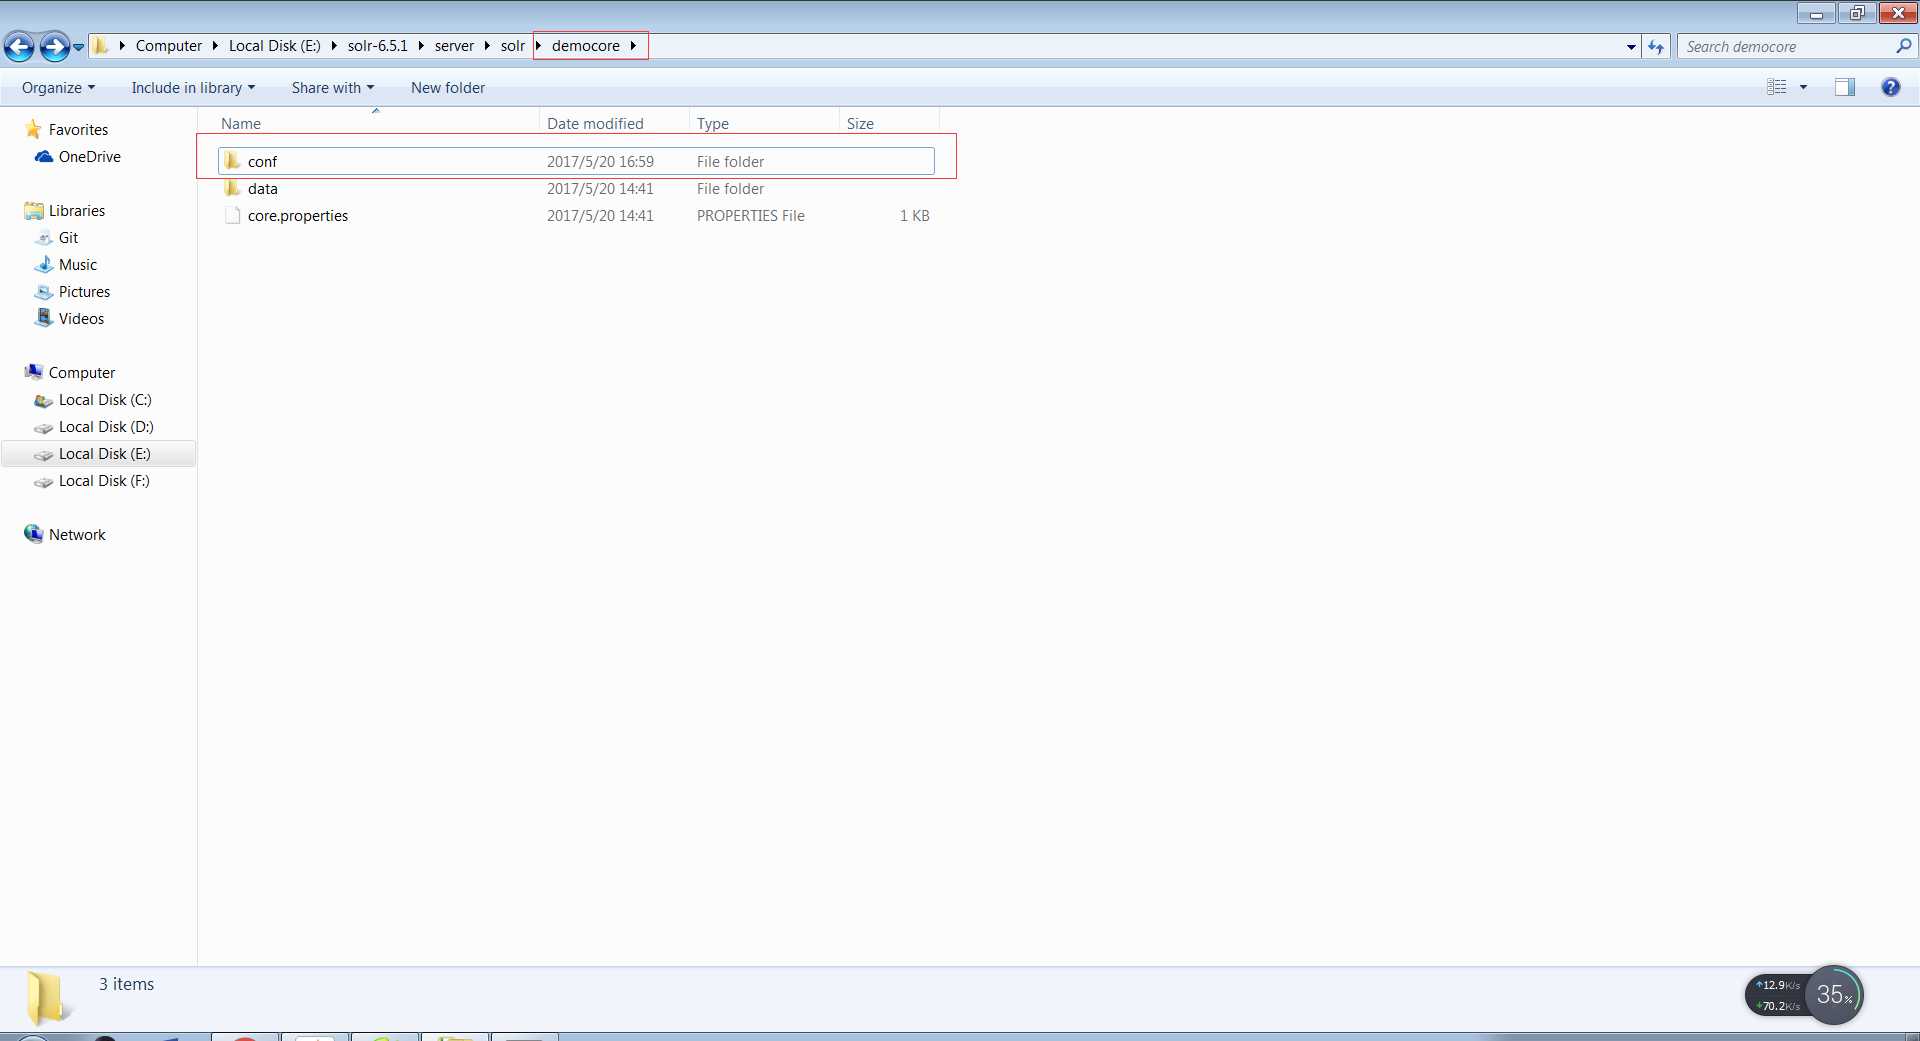Click the large folder icon in the details pane
The width and height of the screenshot is (1920, 1041).
point(47,998)
